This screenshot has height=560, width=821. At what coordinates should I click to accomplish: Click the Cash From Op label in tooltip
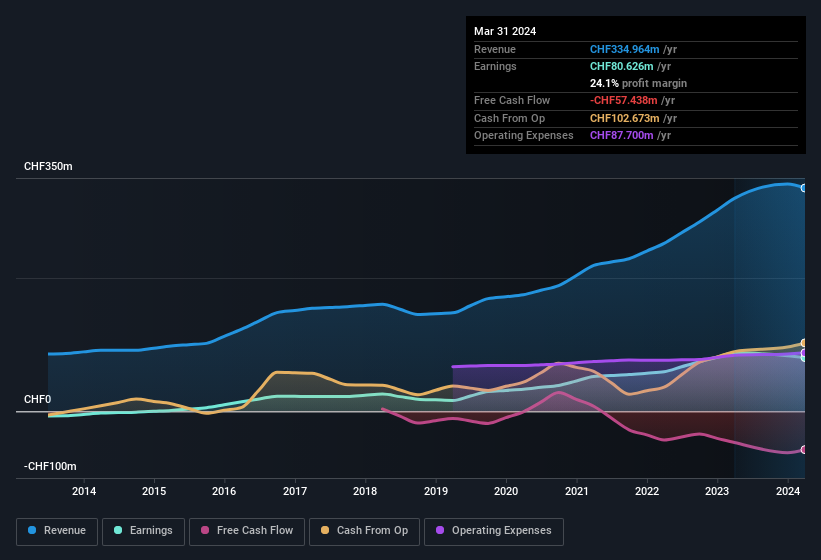tap(509, 118)
